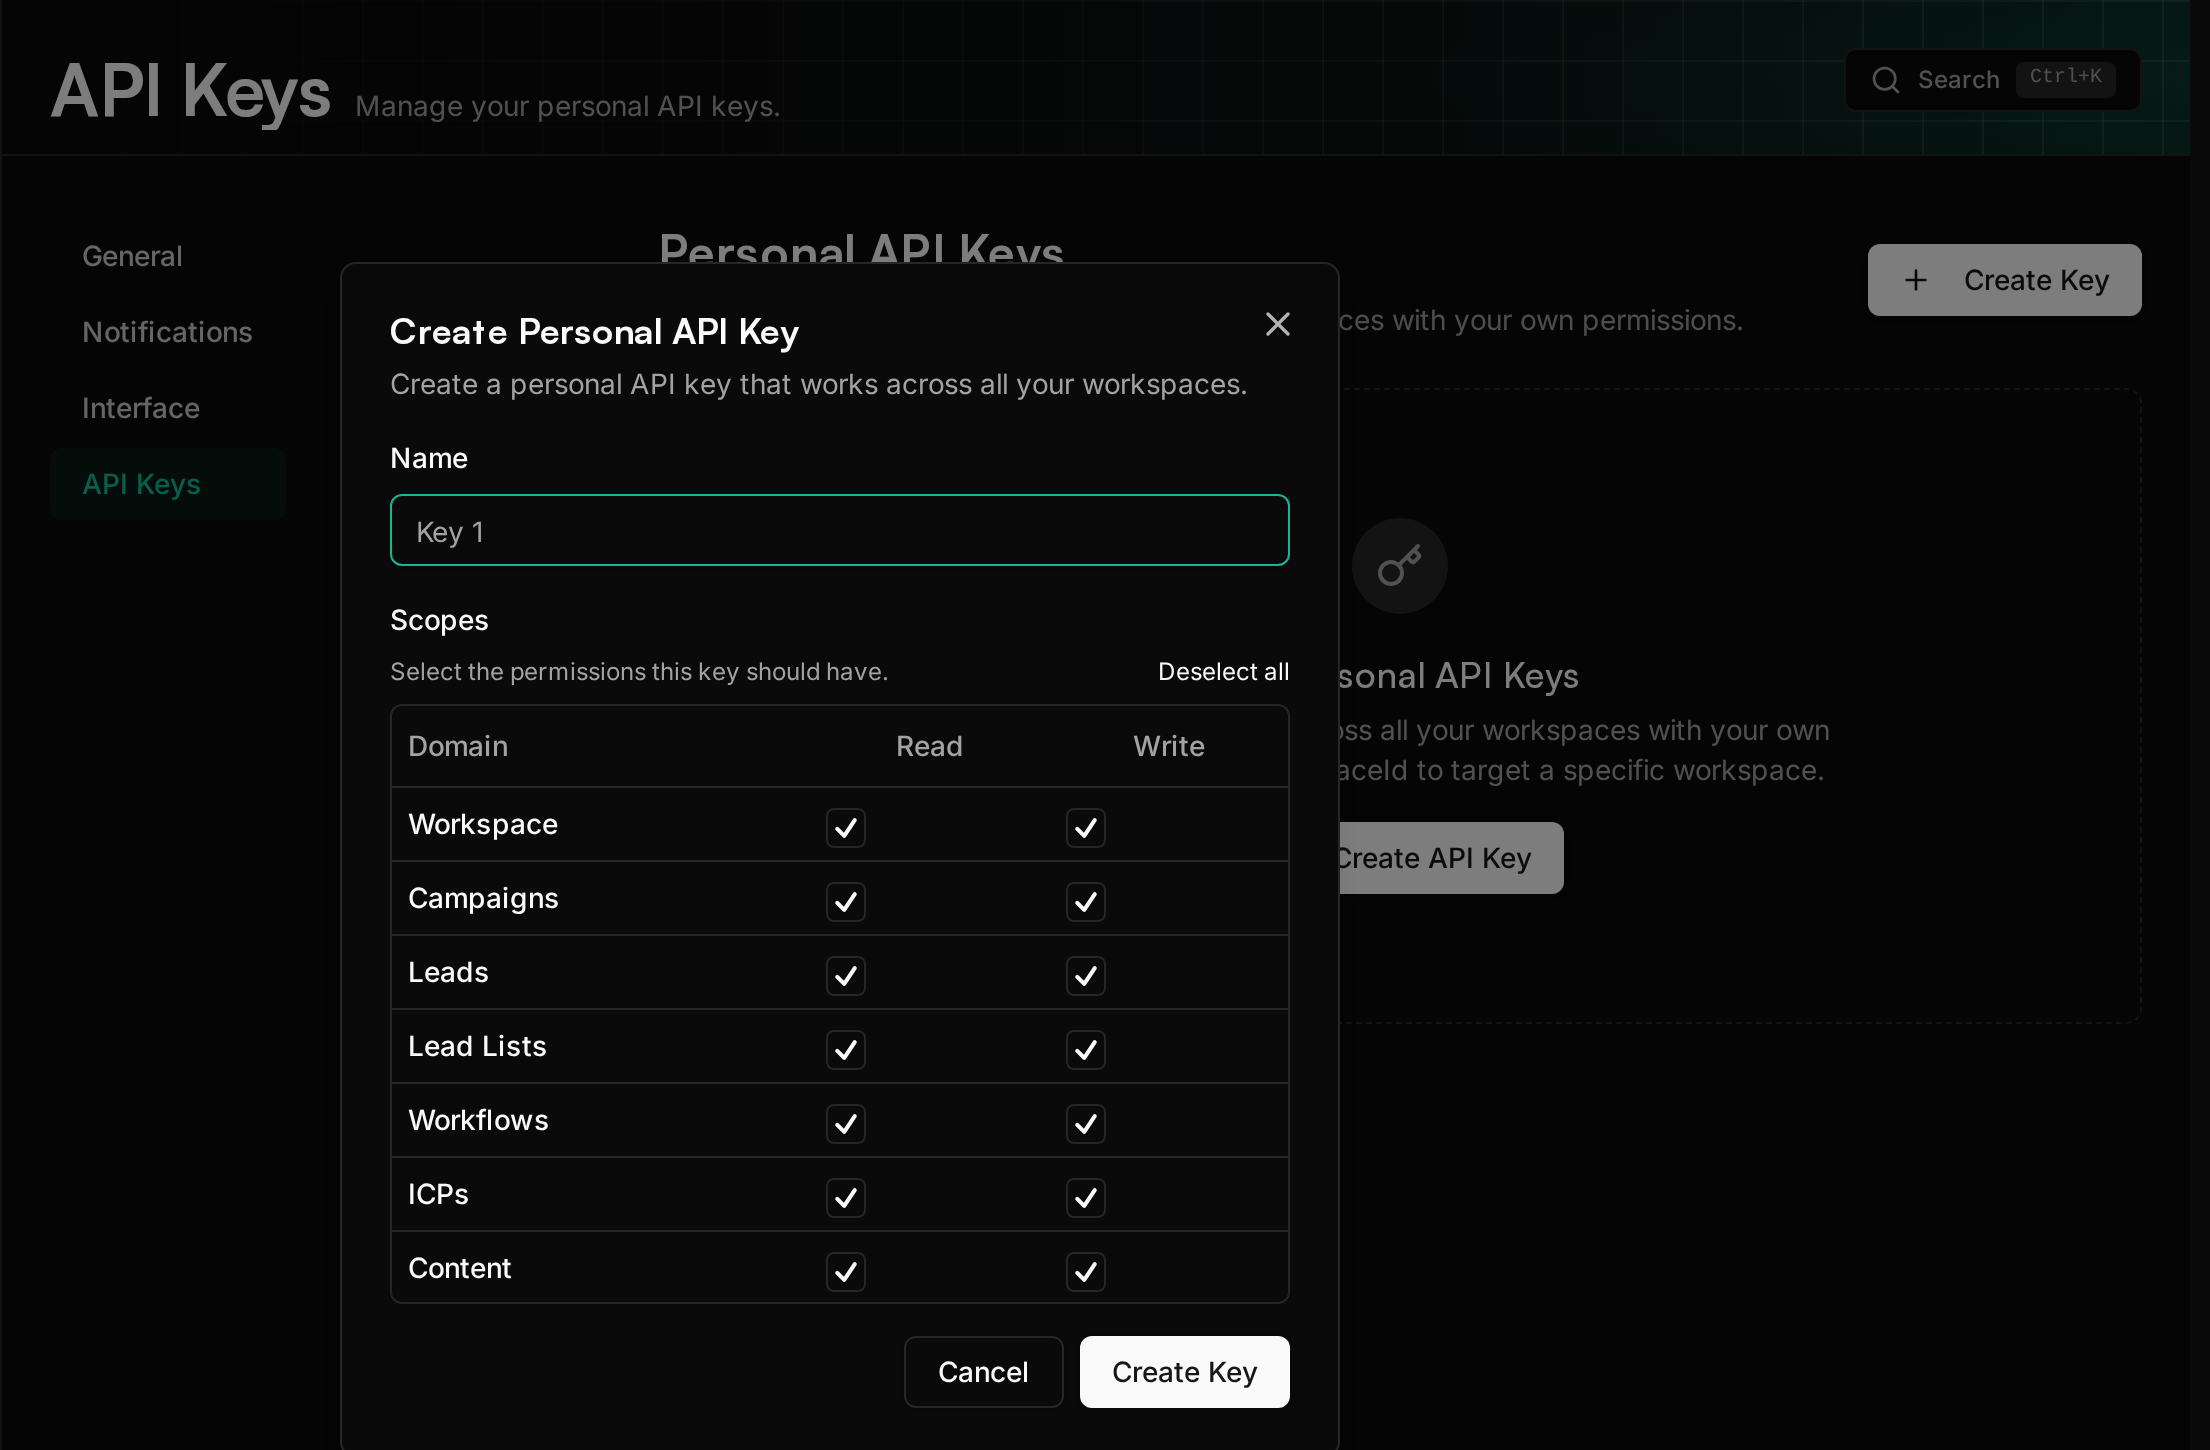The width and height of the screenshot is (2210, 1450).
Task: Toggle Workspace Read checkbox
Action: [x=846, y=828]
